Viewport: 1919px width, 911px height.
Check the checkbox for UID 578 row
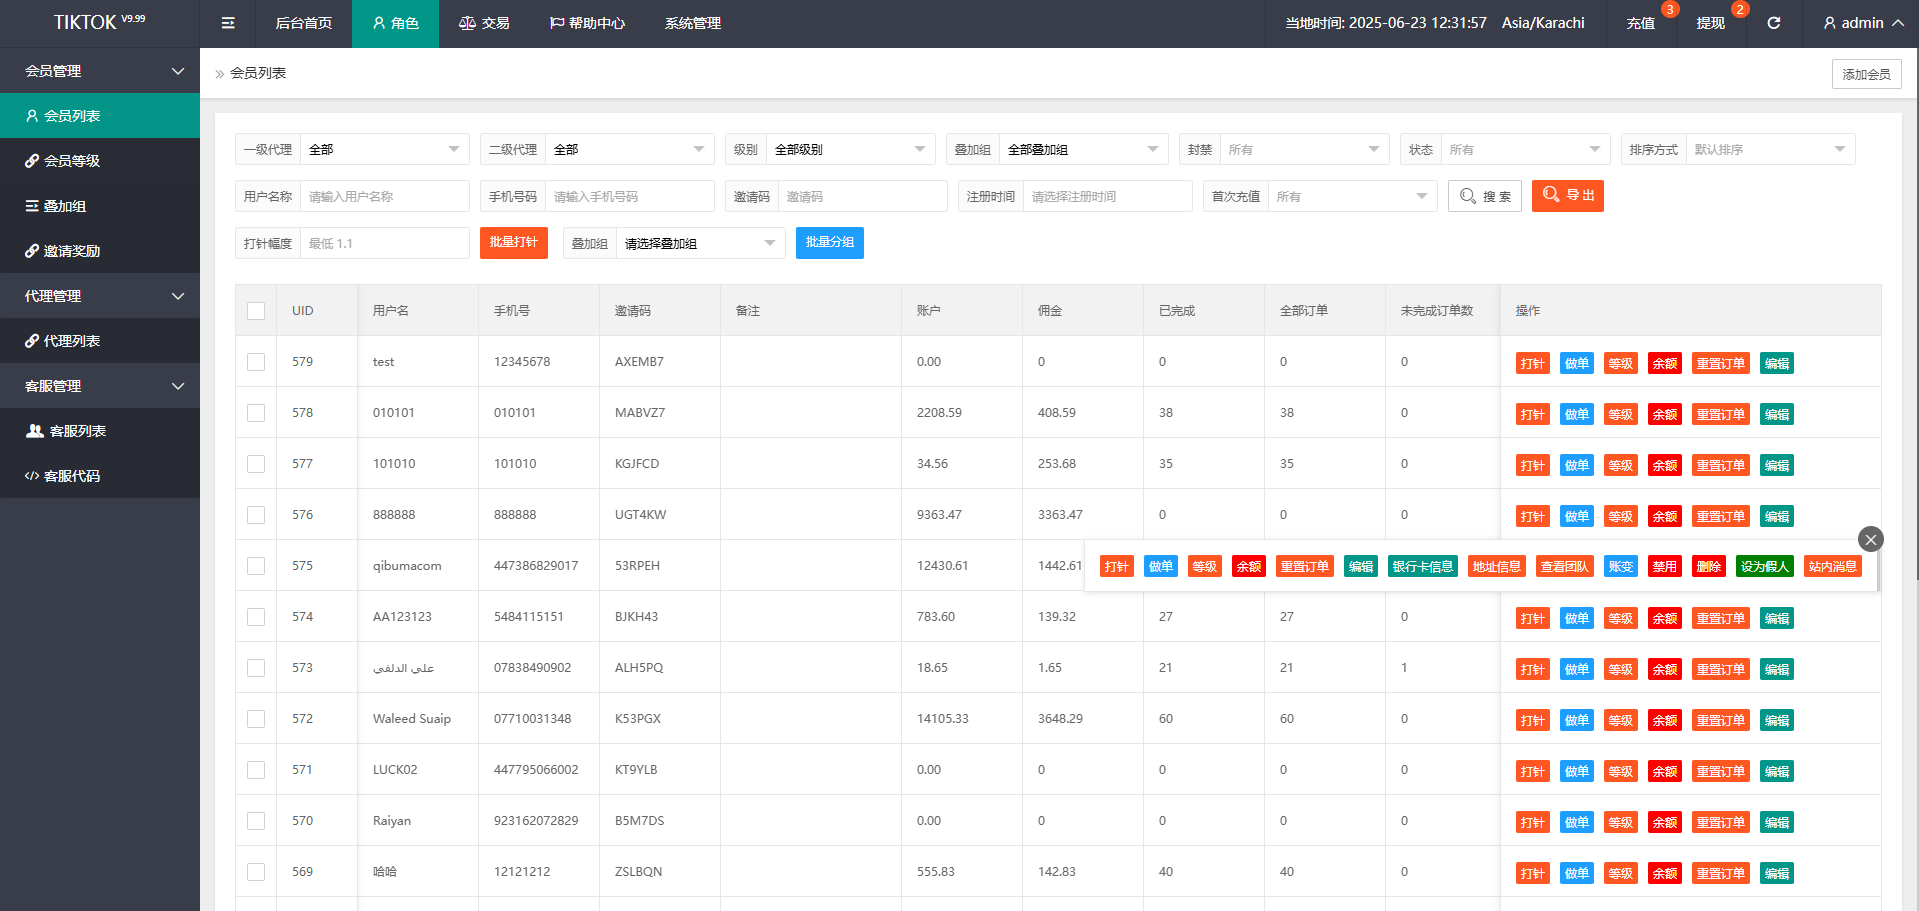[256, 413]
